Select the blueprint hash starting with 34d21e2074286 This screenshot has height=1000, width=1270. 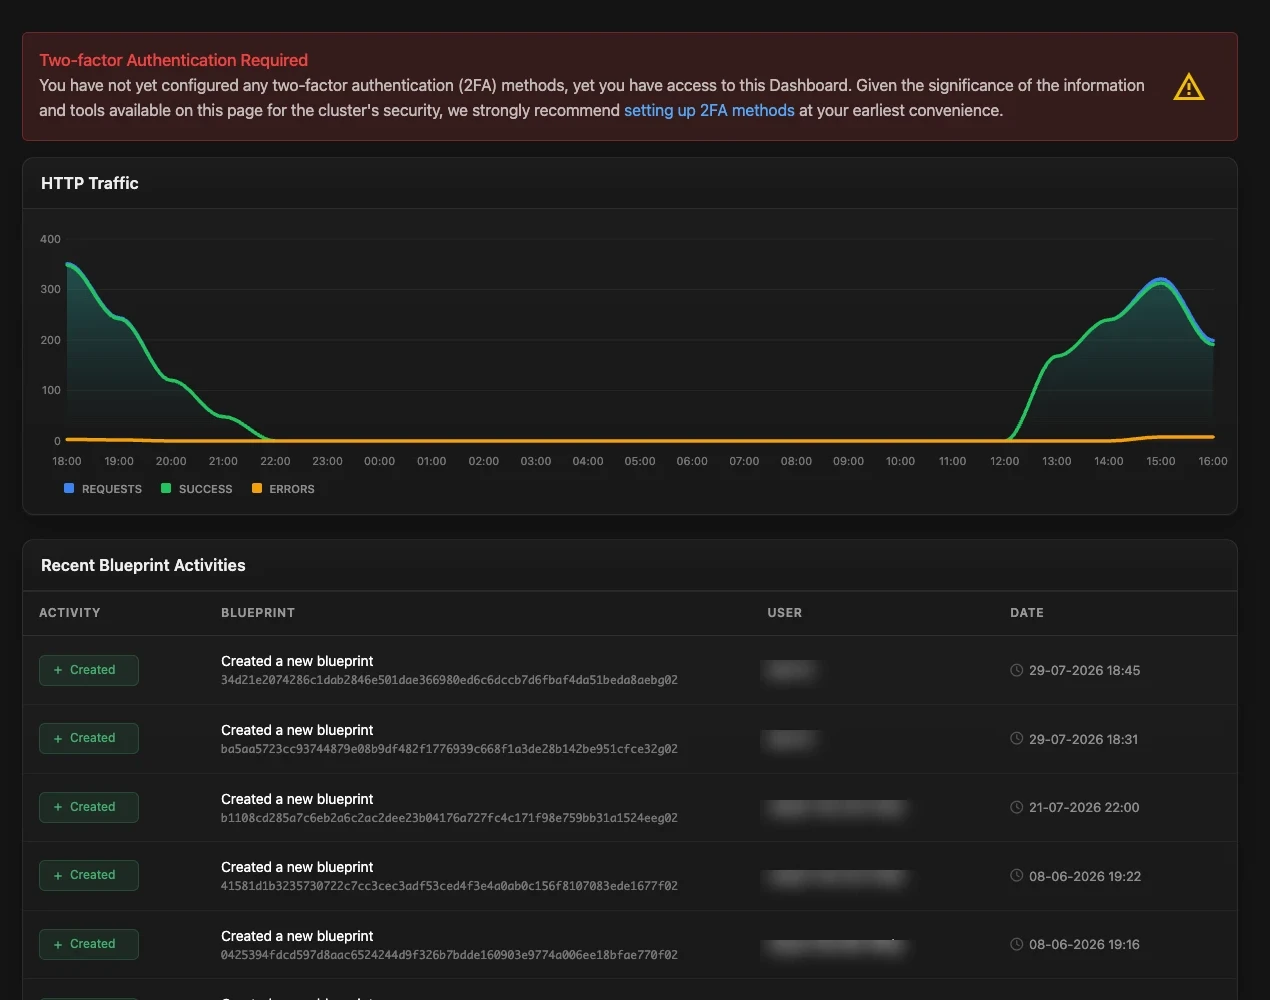(449, 680)
